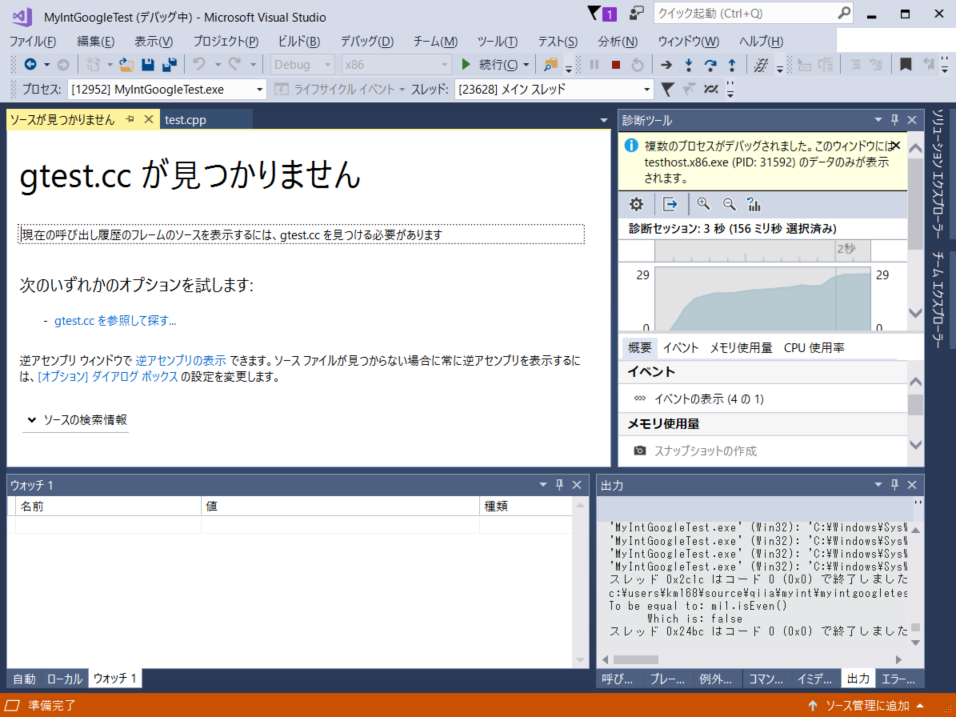Switch to the エラー output tab
This screenshot has height=717, width=956.
pyautogui.click(x=899, y=679)
